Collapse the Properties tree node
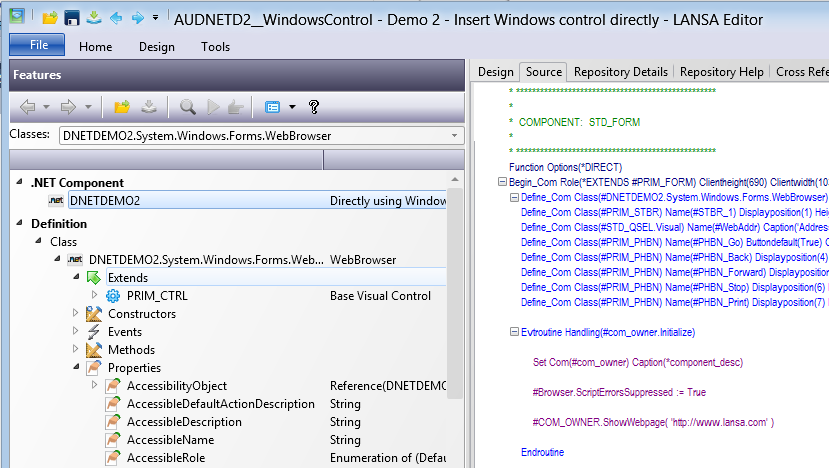The width and height of the screenshot is (829, 468). [x=76, y=368]
